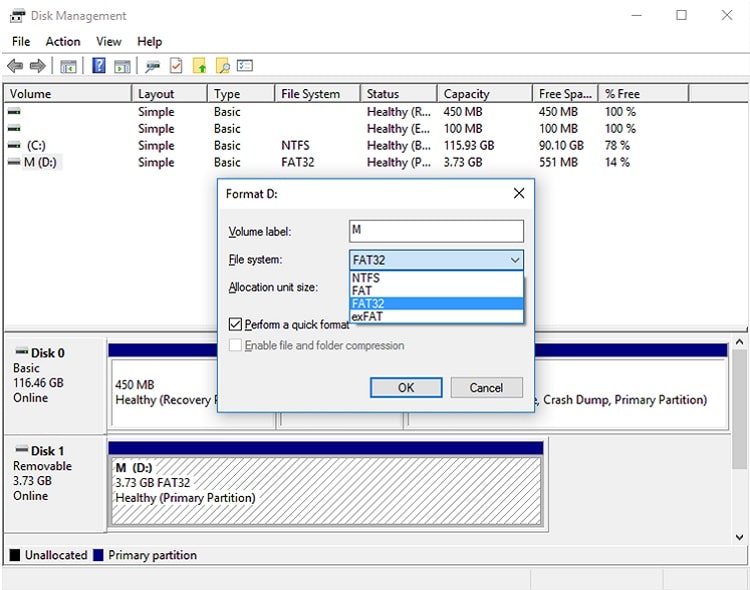Click the magnifying glass toolbar icon

(x=222, y=66)
